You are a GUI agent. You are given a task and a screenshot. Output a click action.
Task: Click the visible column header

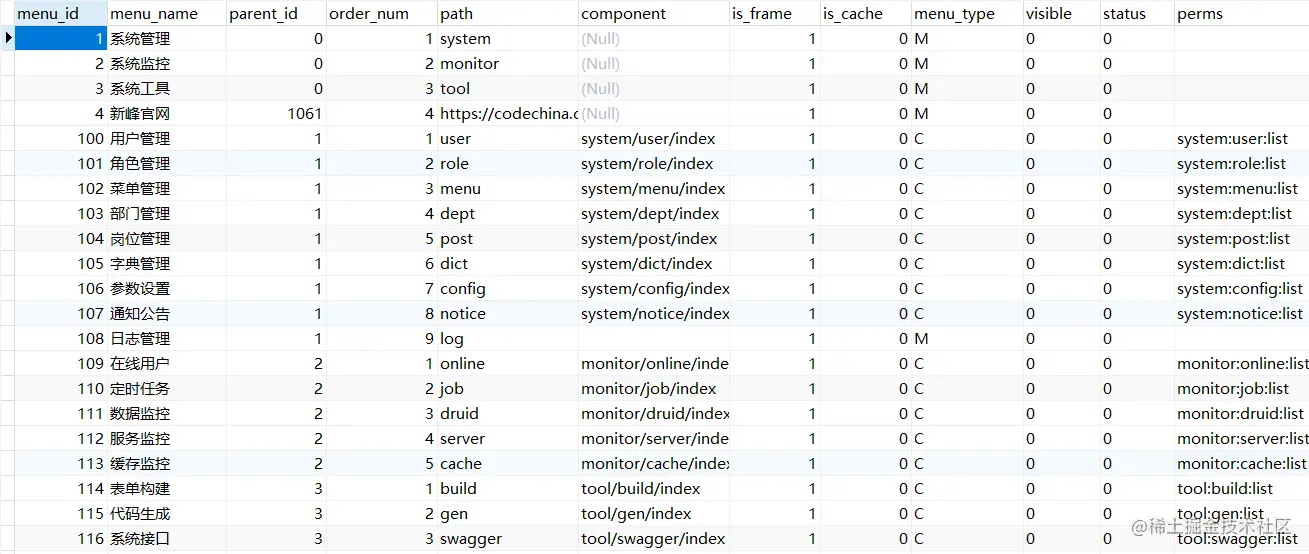click(x=1048, y=14)
